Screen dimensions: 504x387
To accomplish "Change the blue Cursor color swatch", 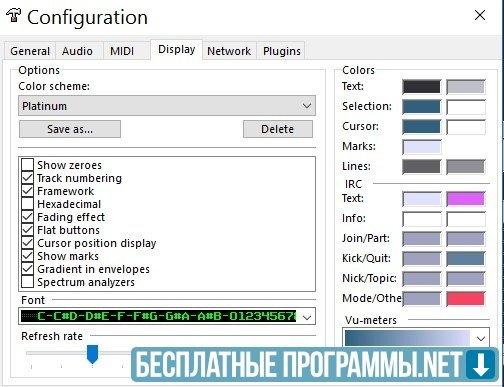I will point(421,127).
